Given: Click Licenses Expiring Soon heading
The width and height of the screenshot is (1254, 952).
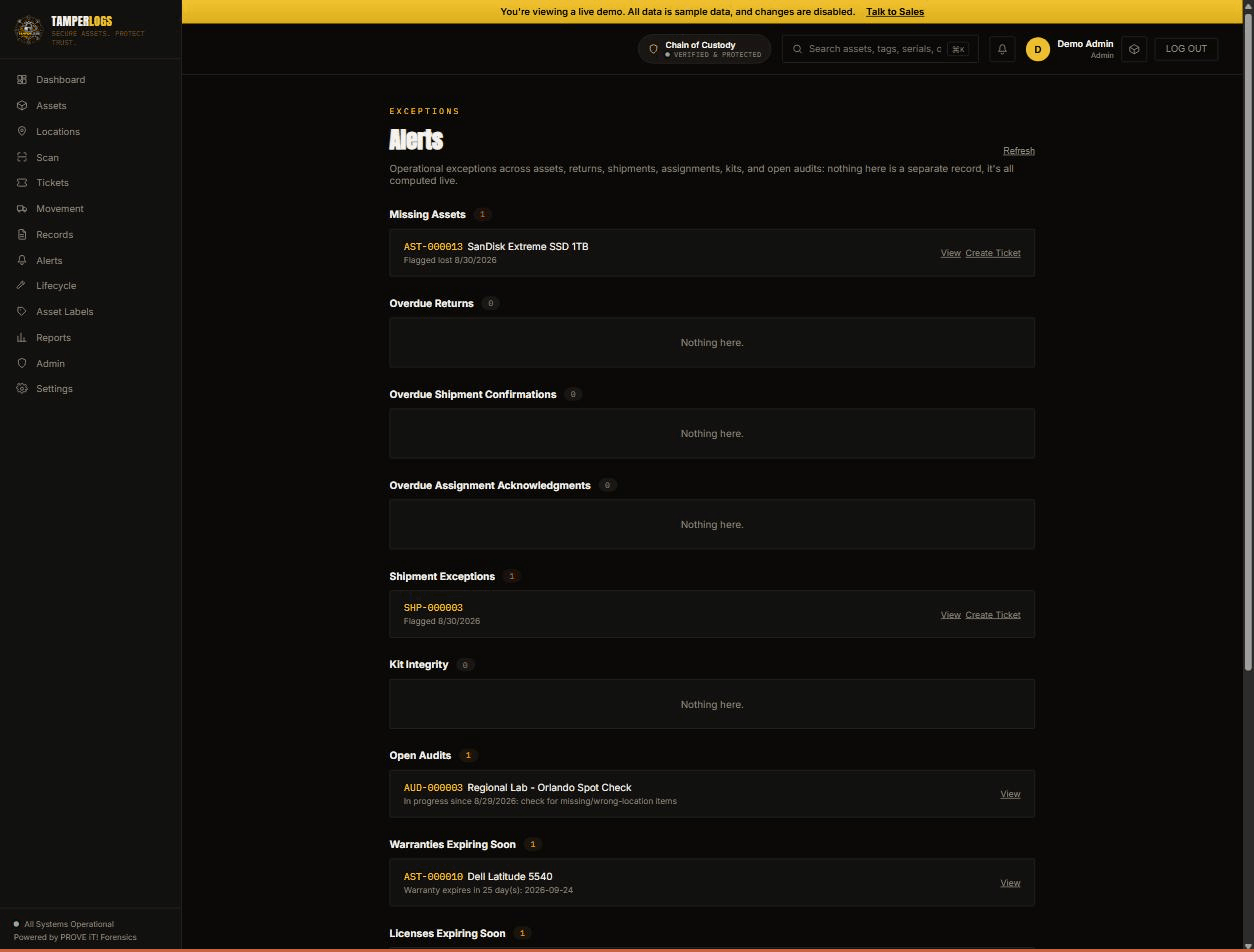Looking at the screenshot, I should pyautogui.click(x=447, y=933).
